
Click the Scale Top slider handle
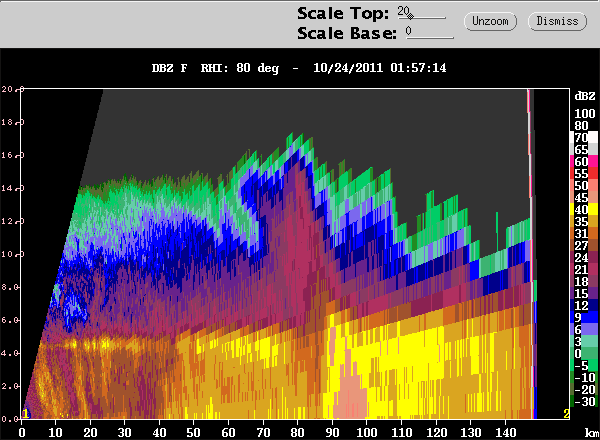[409, 16]
